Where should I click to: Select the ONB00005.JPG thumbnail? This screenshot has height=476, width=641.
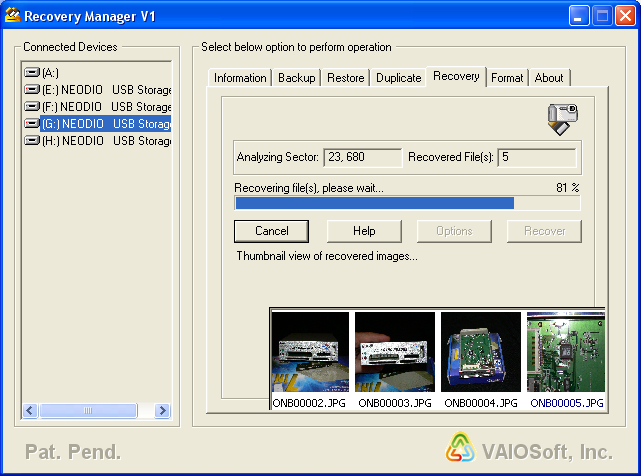pyautogui.click(x=566, y=352)
